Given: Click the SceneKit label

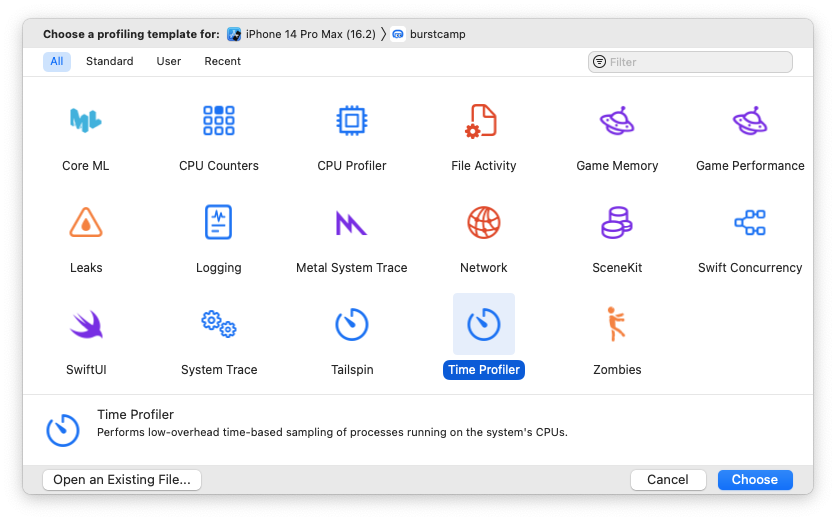Looking at the screenshot, I should point(617,268).
